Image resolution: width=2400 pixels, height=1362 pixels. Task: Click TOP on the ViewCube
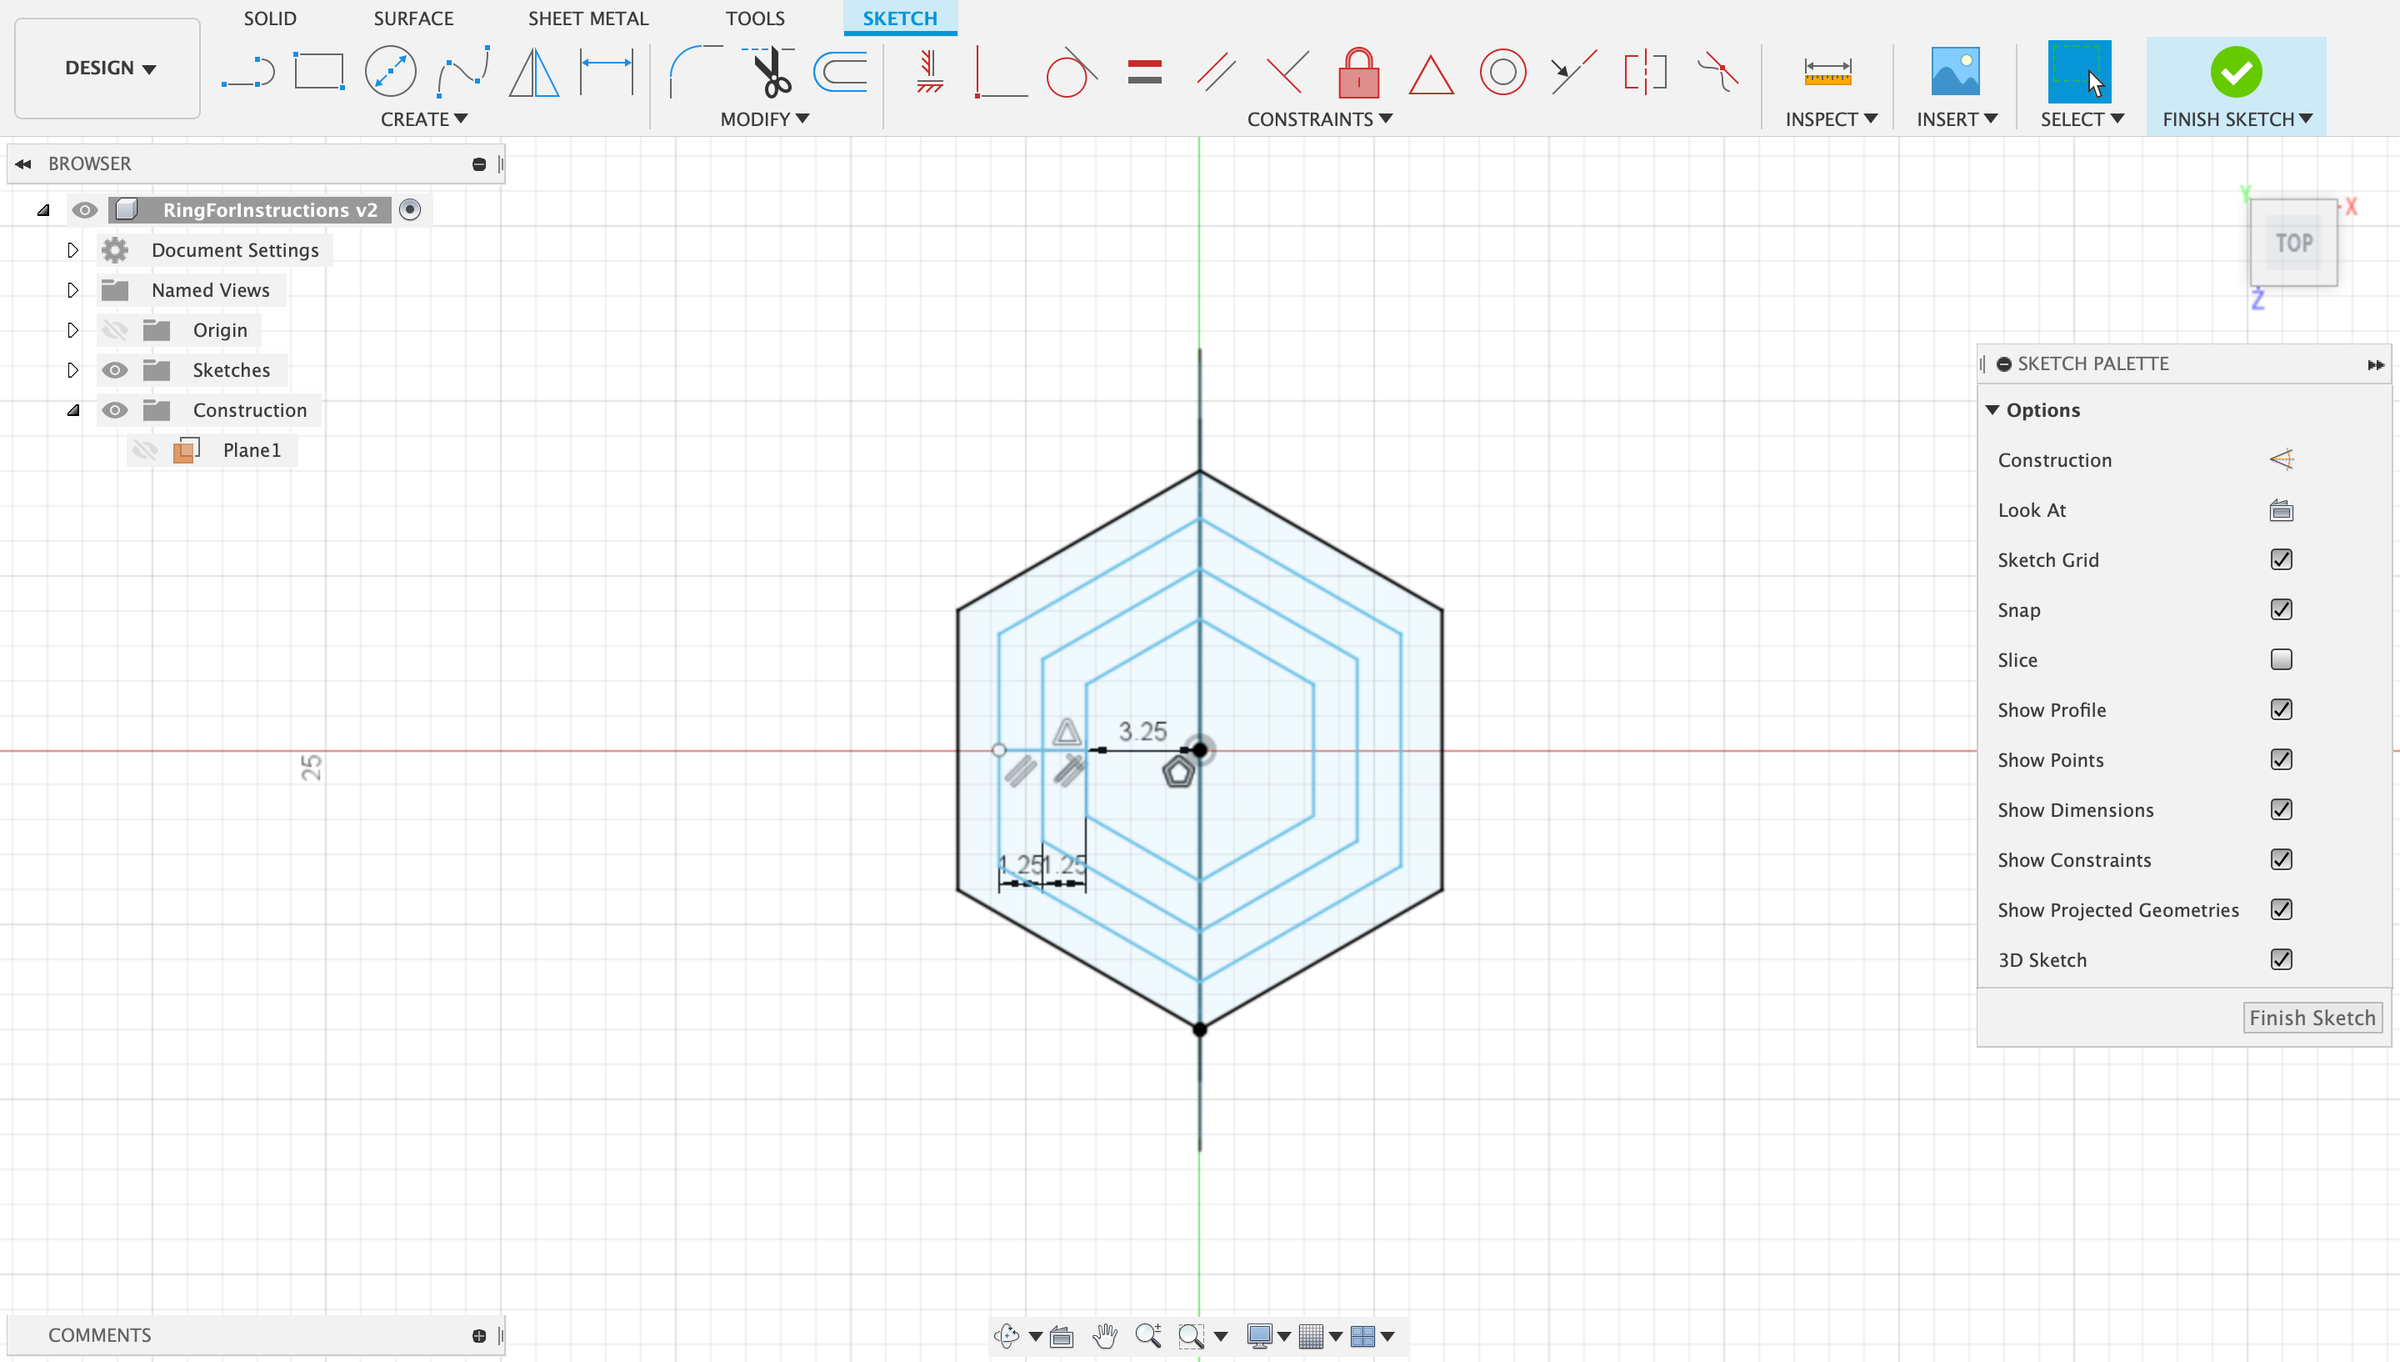pyautogui.click(x=2294, y=242)
